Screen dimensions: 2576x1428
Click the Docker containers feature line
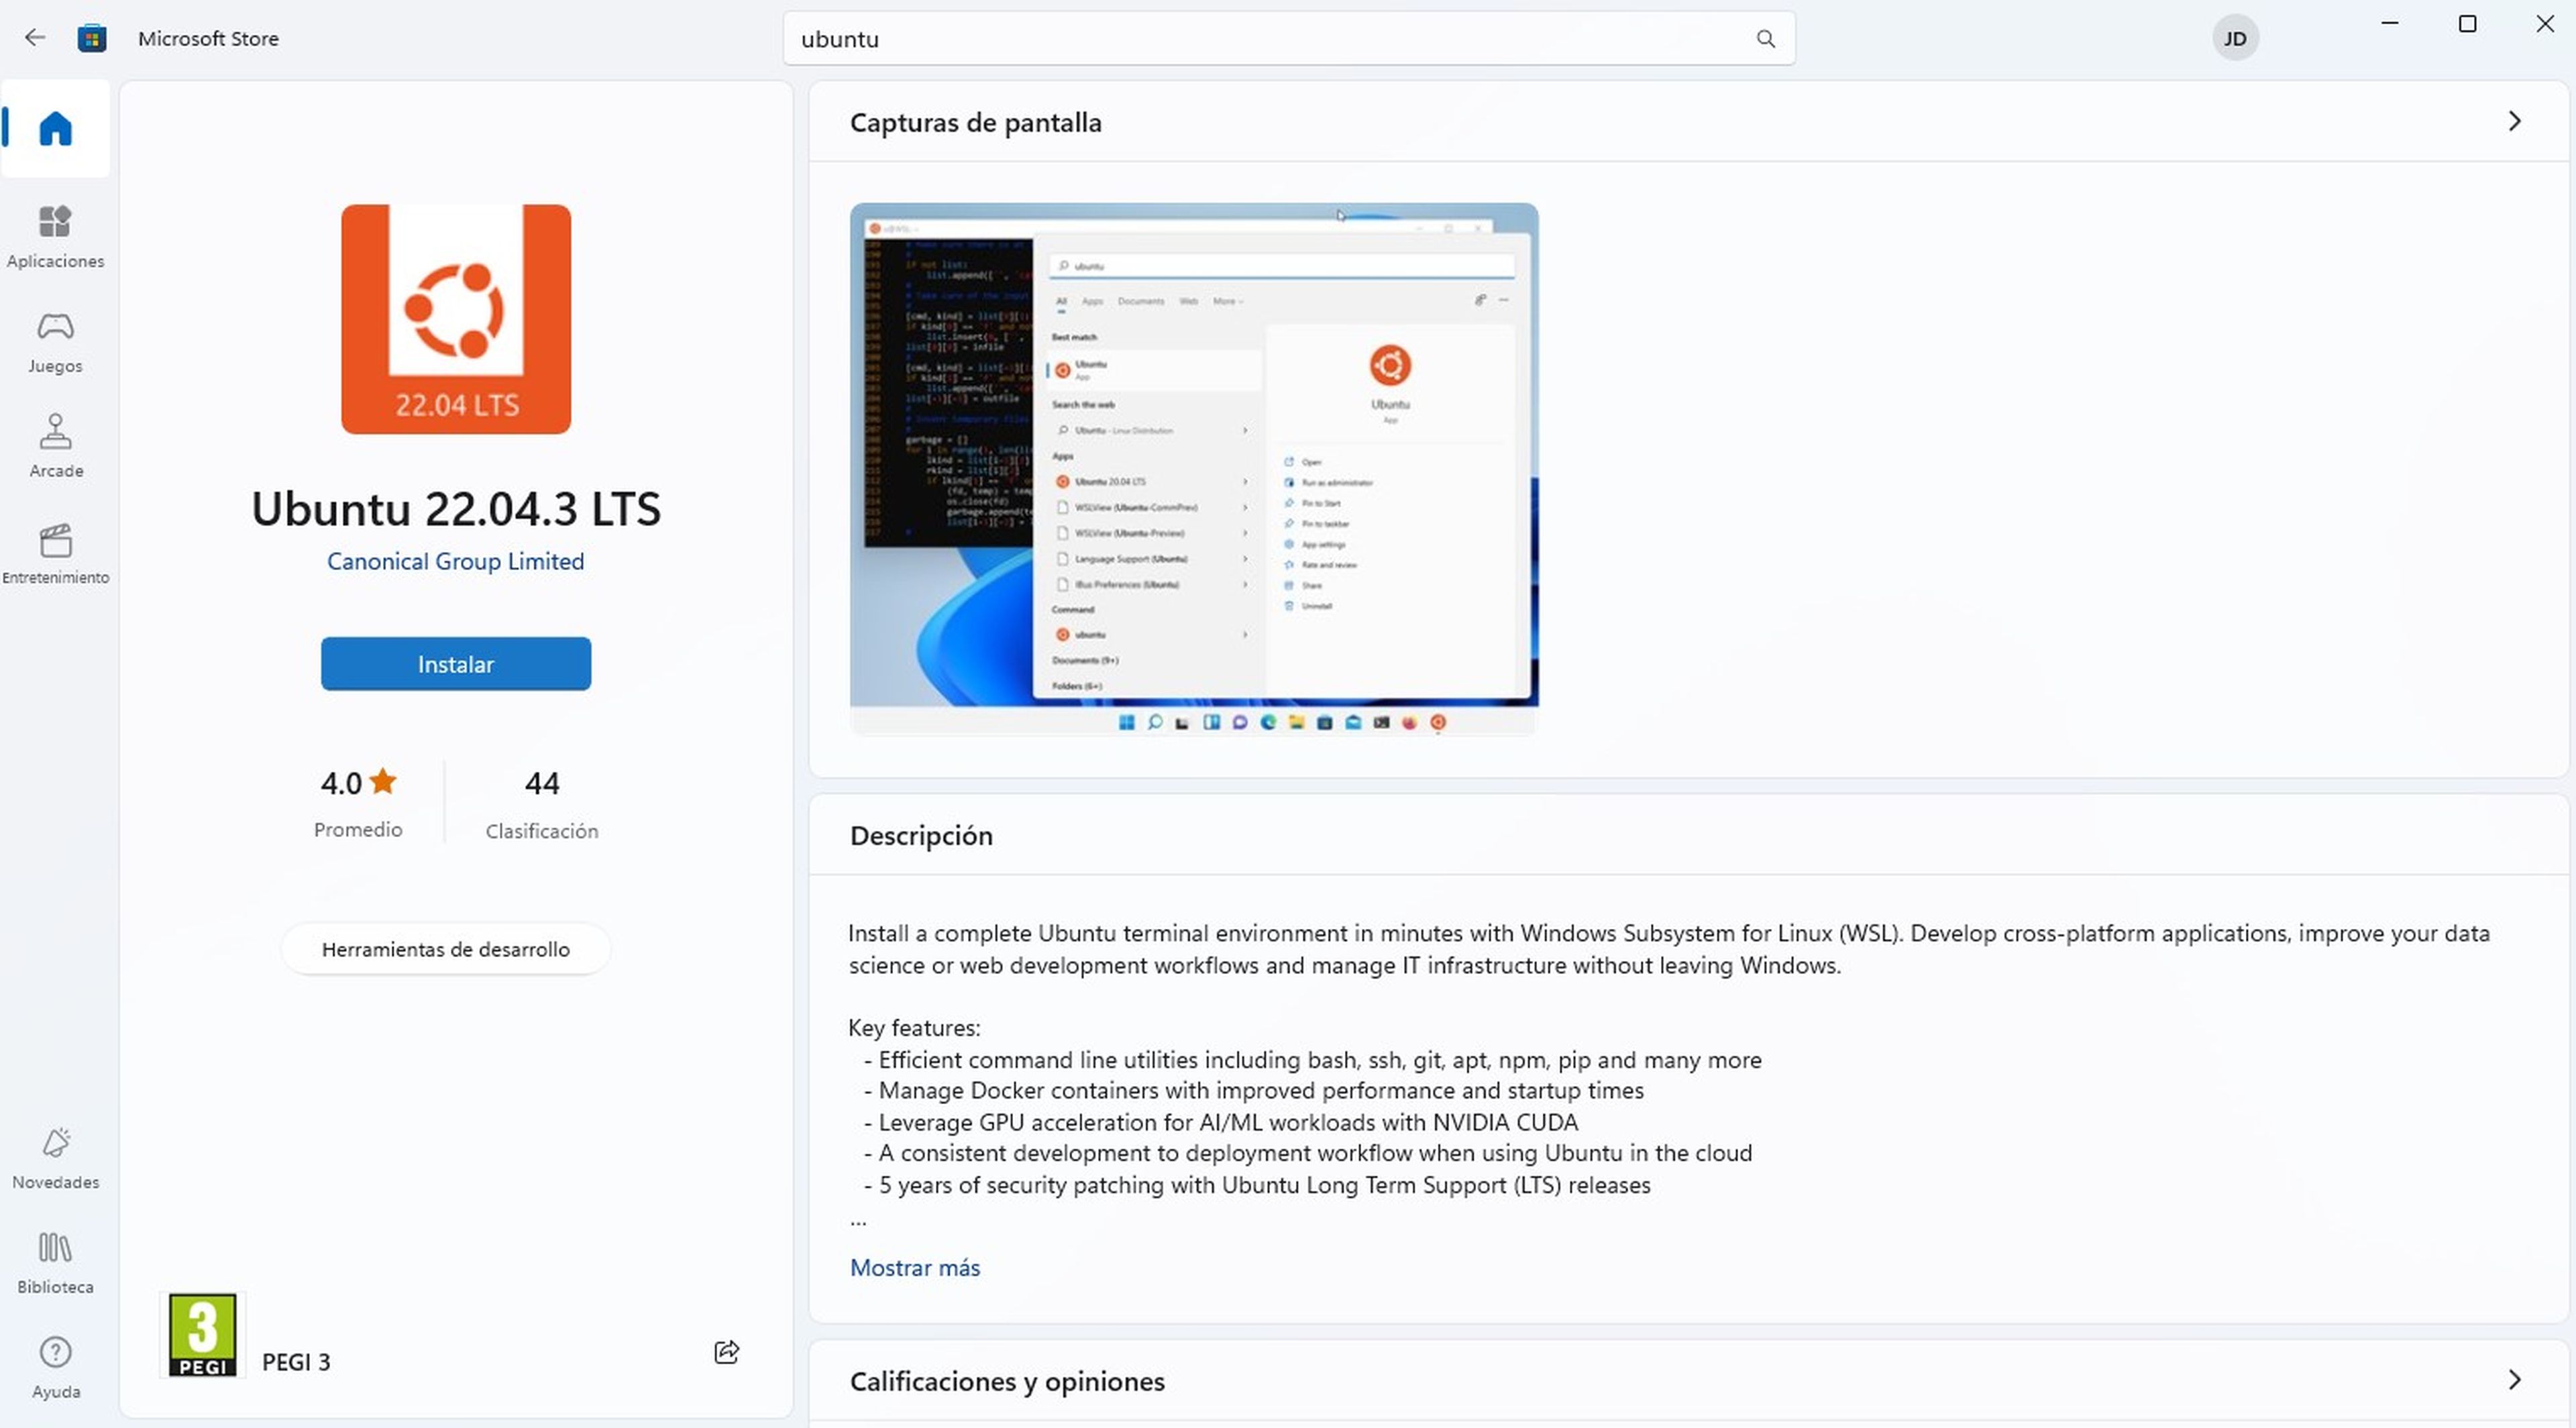pyautogui.click(x=1254, y=1090)
